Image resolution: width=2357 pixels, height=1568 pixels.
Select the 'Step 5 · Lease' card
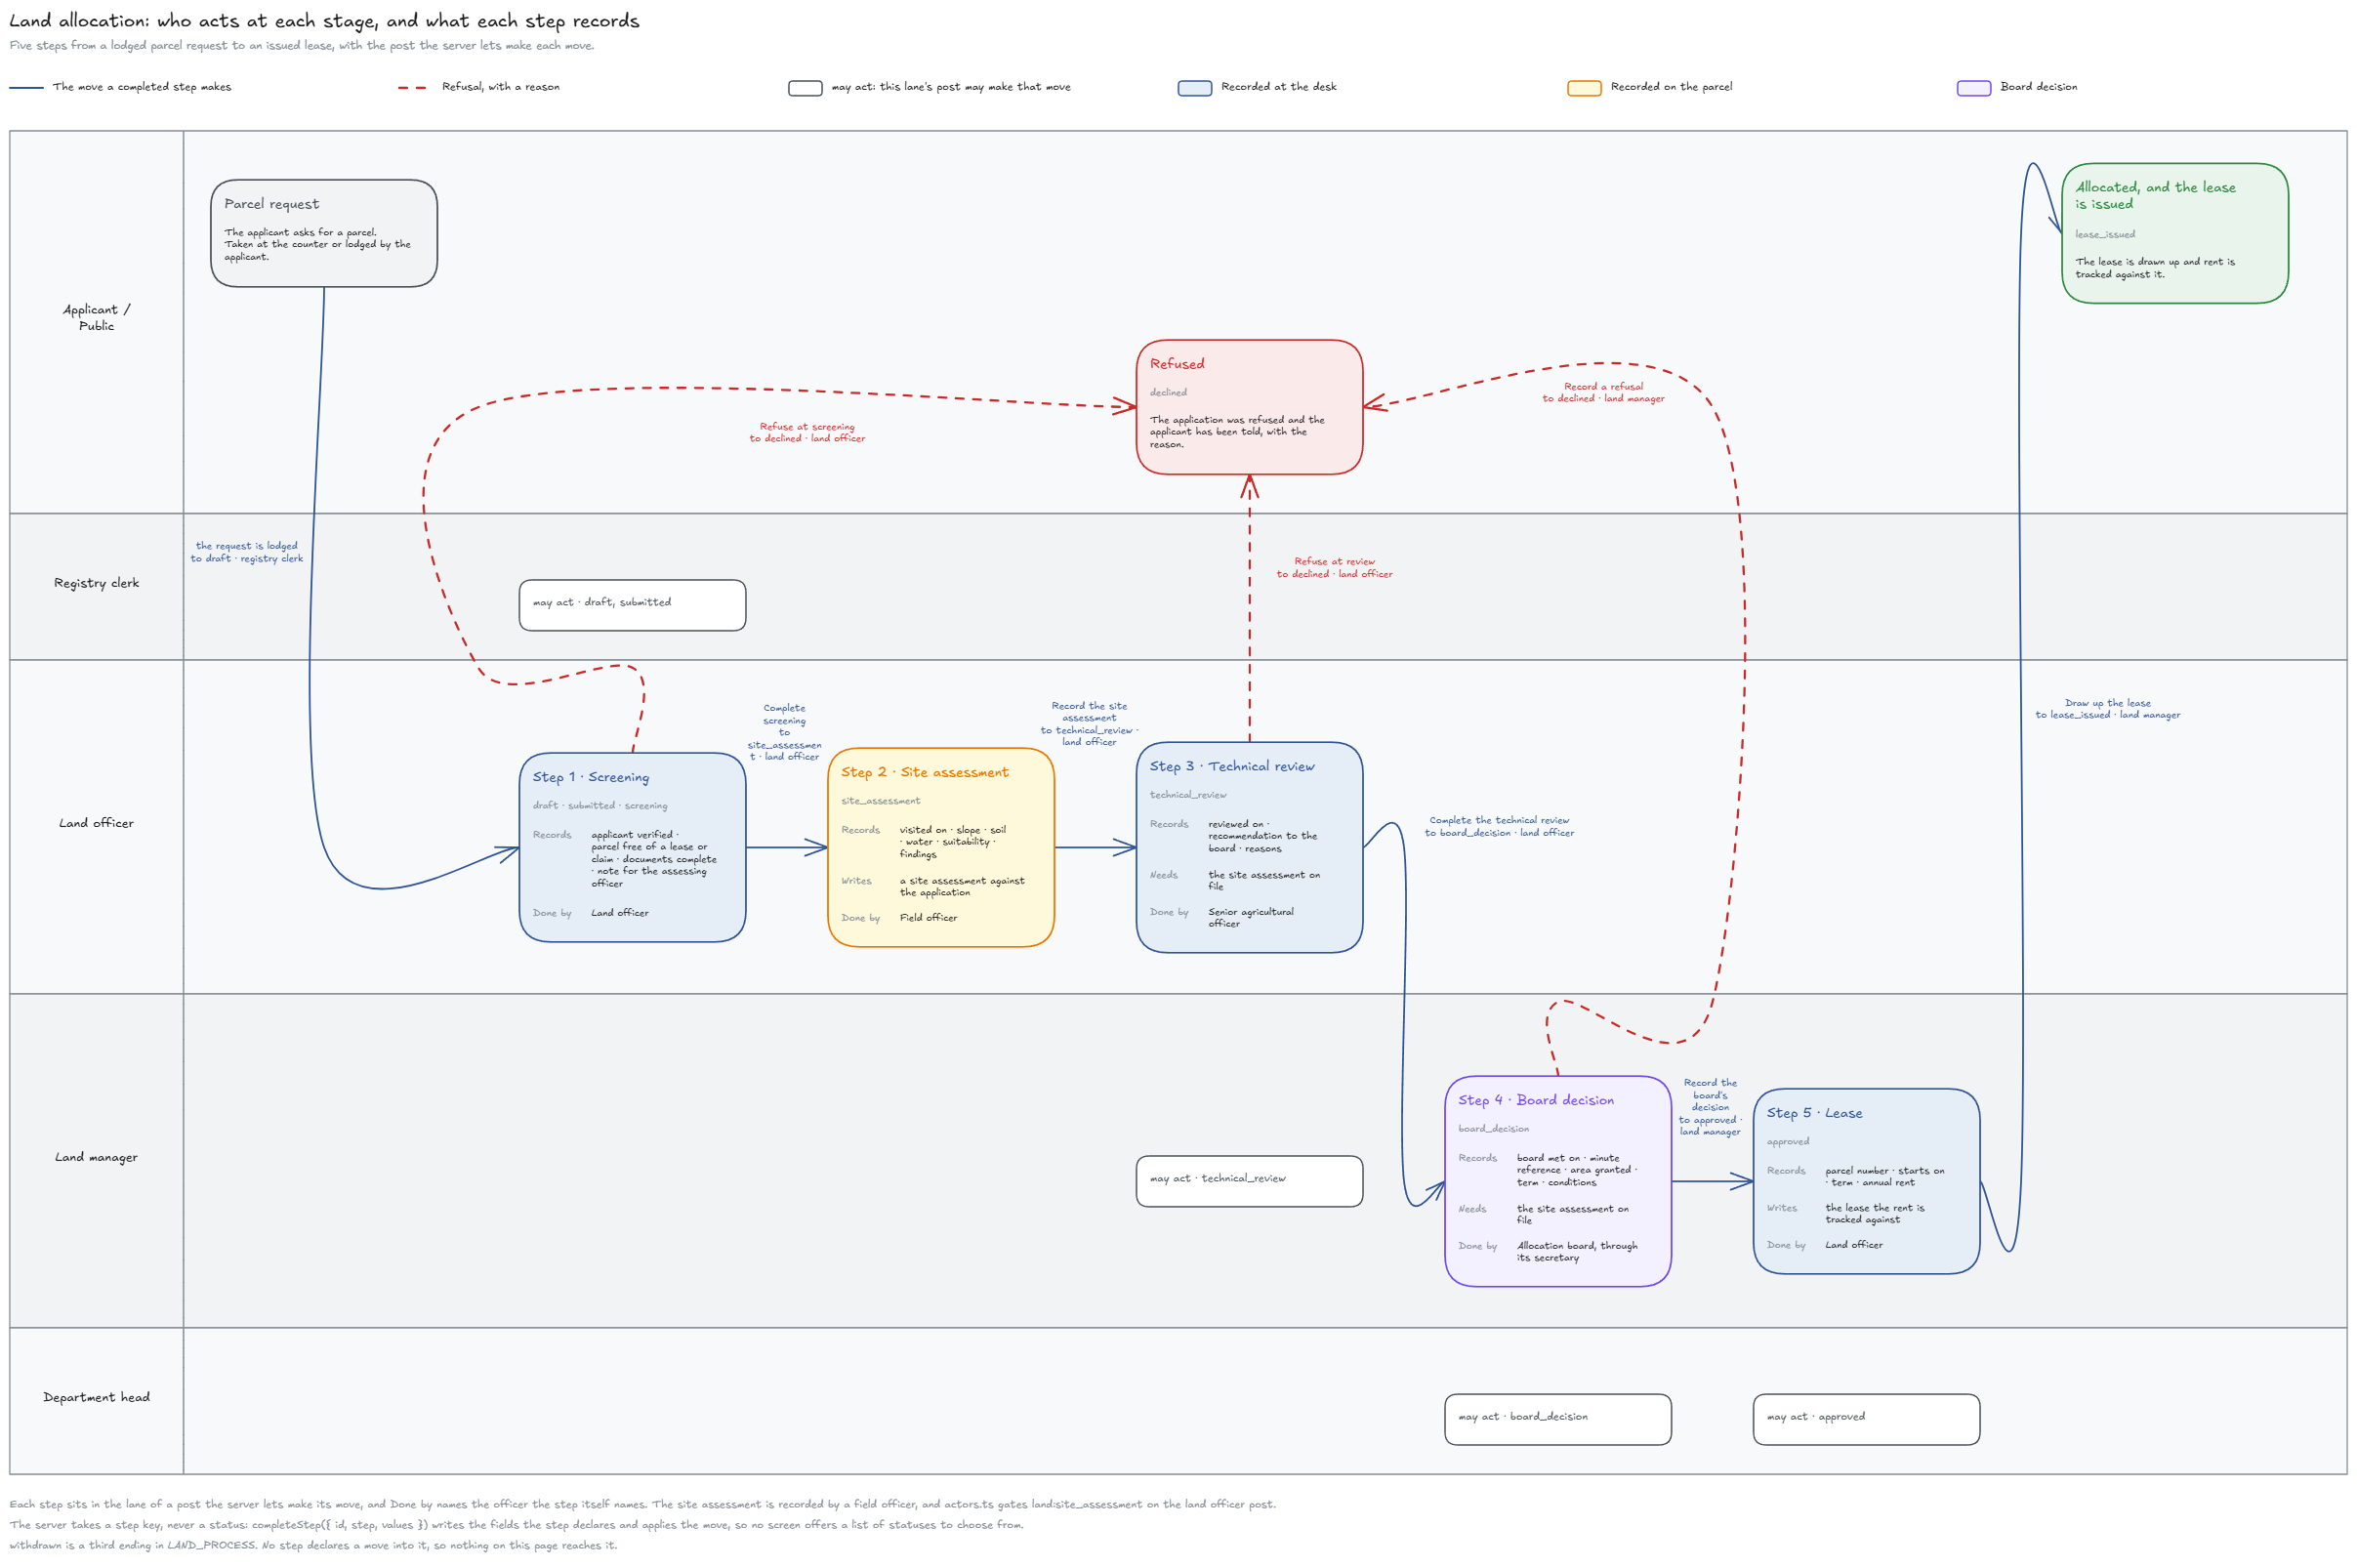pyautogui.click(x=1866, y=1181)
